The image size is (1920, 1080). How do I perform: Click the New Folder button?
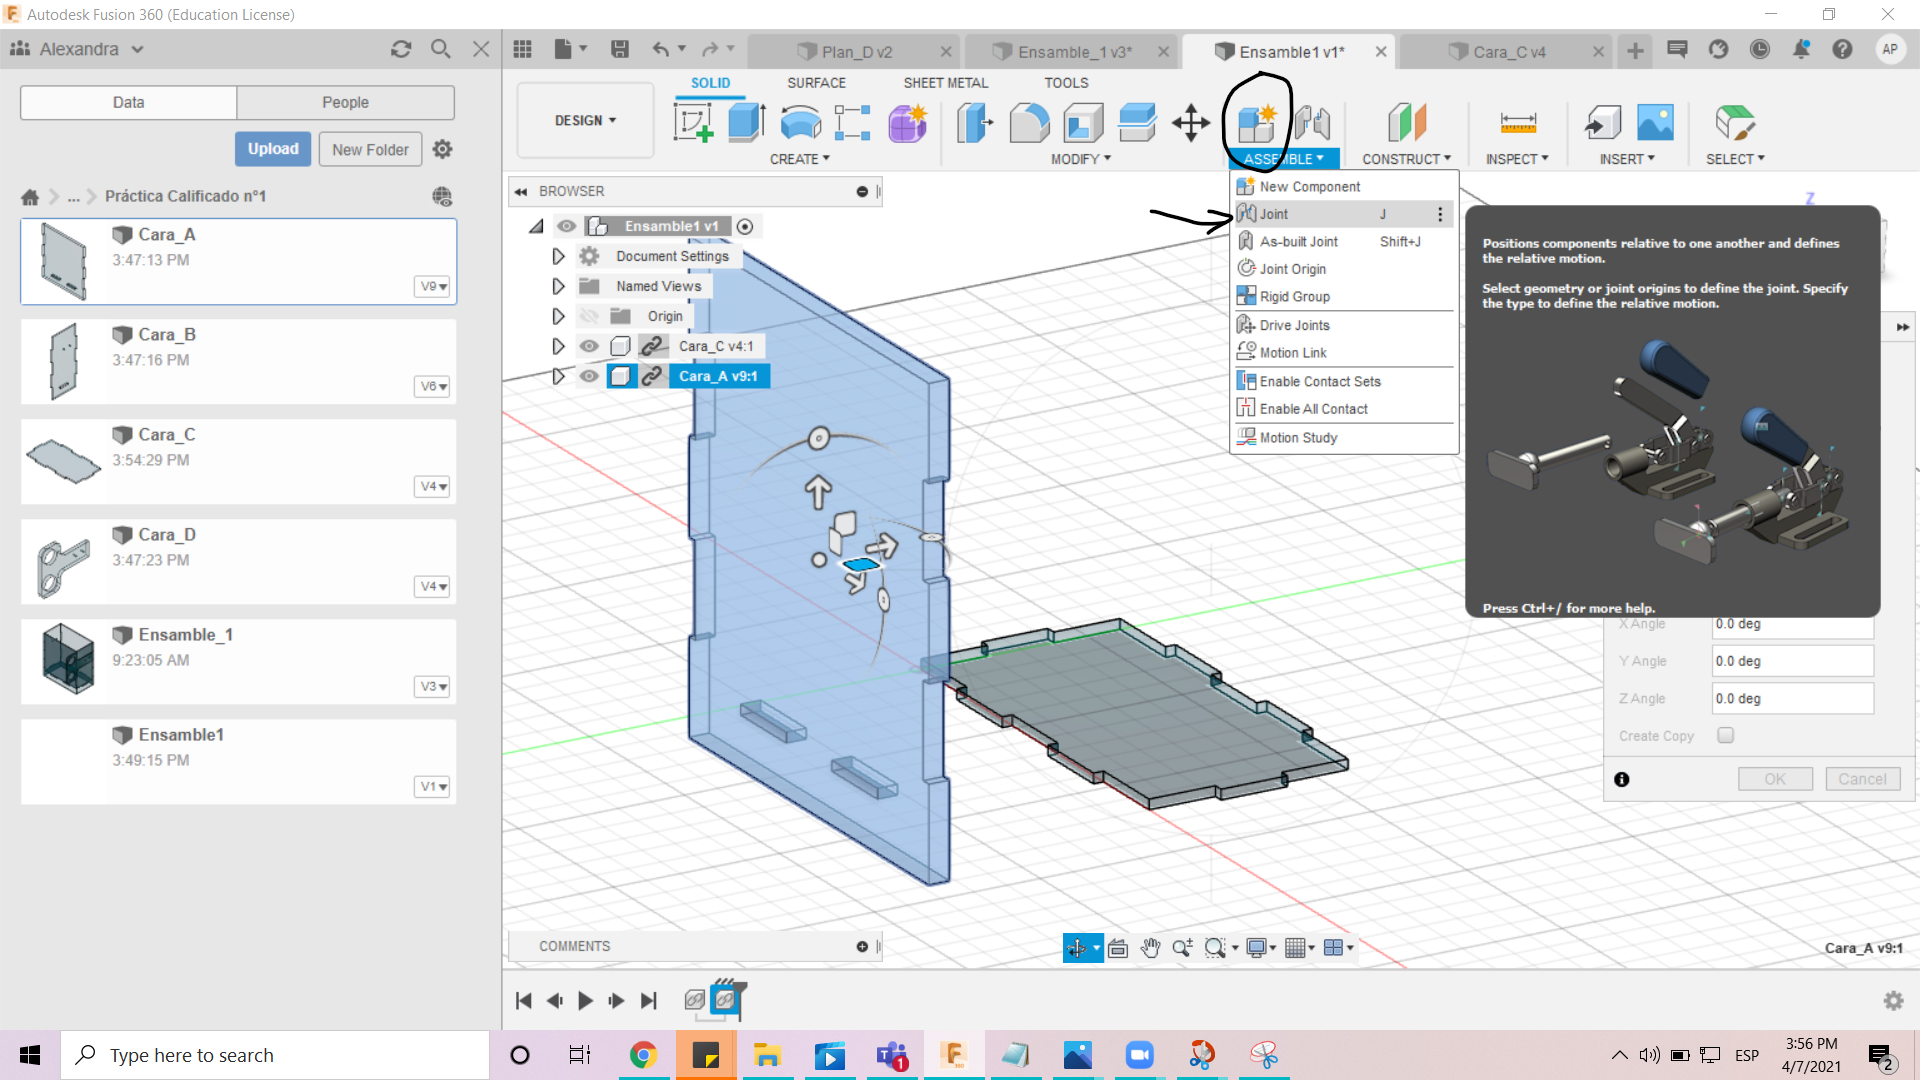pyautogui.click(x=370, y=149)
